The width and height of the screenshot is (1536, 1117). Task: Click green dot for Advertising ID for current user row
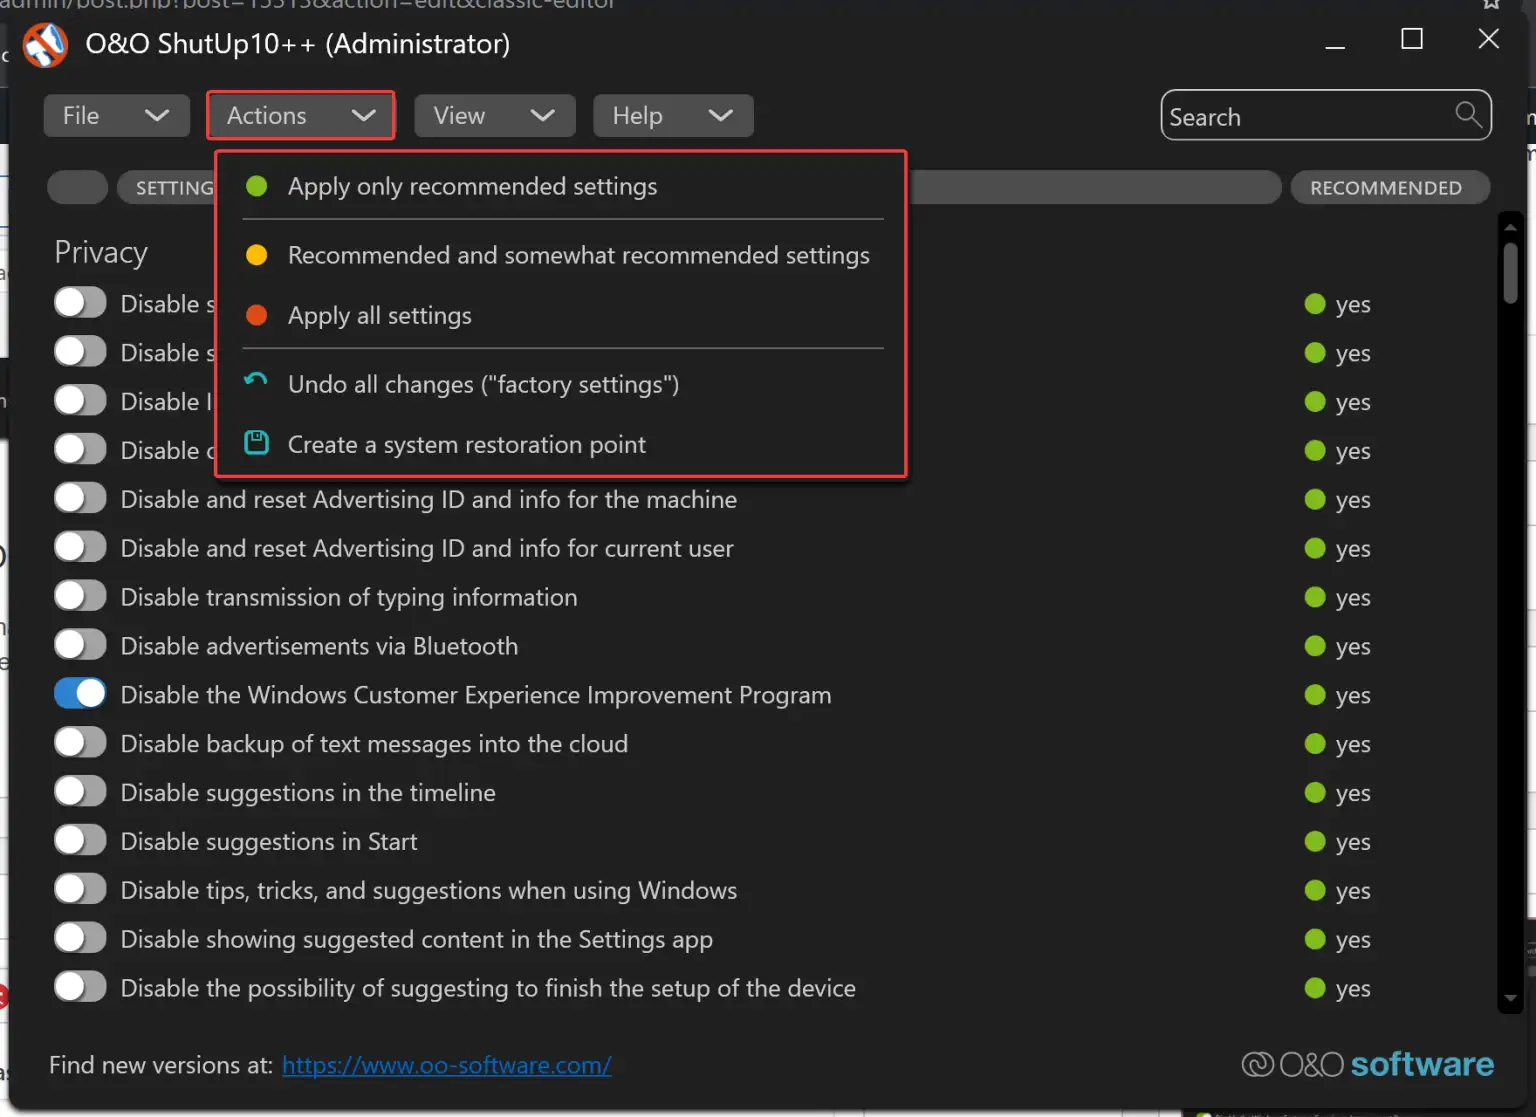[x=1315, y=548]
